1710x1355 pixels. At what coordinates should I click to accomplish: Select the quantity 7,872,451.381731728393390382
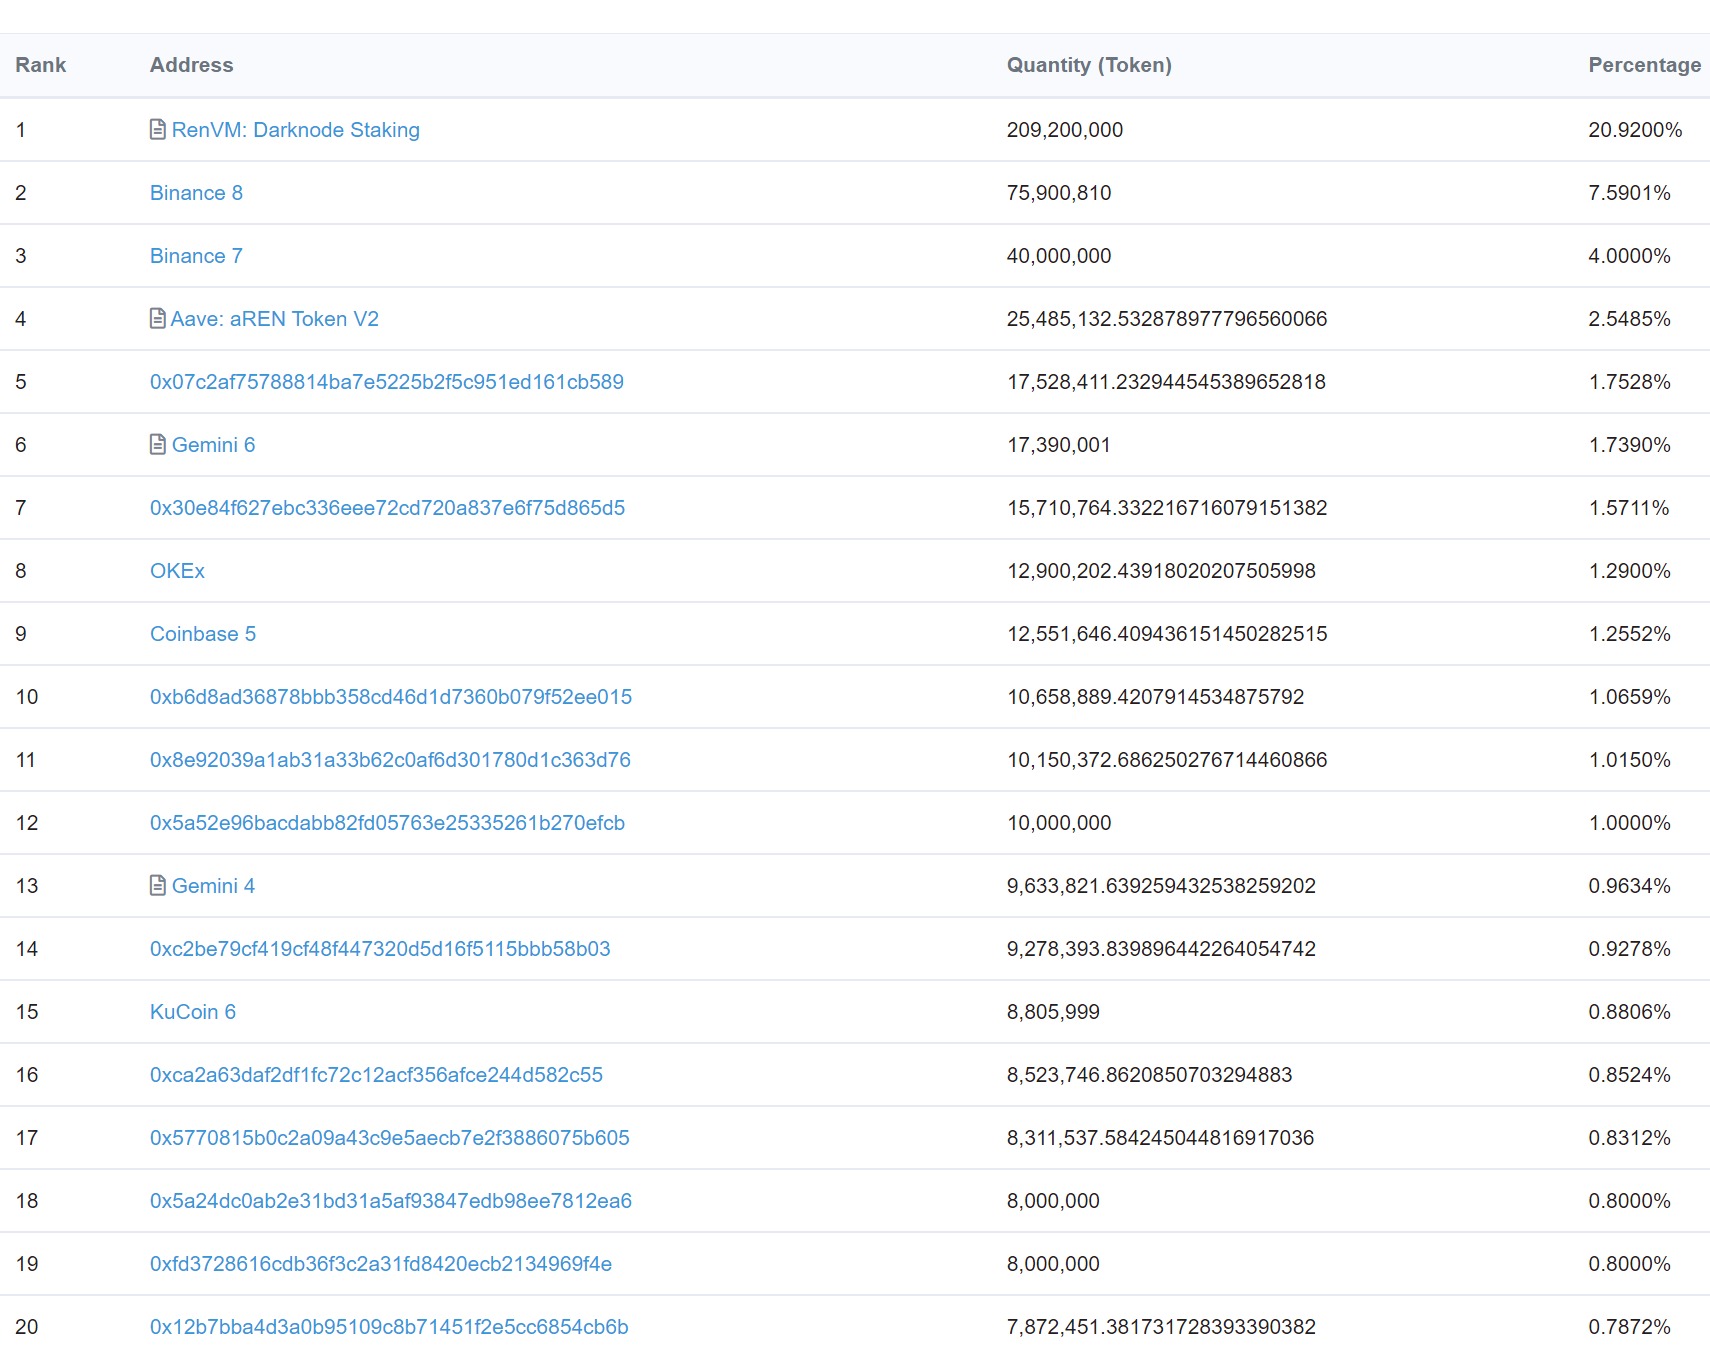(x=1161, y=1327)
